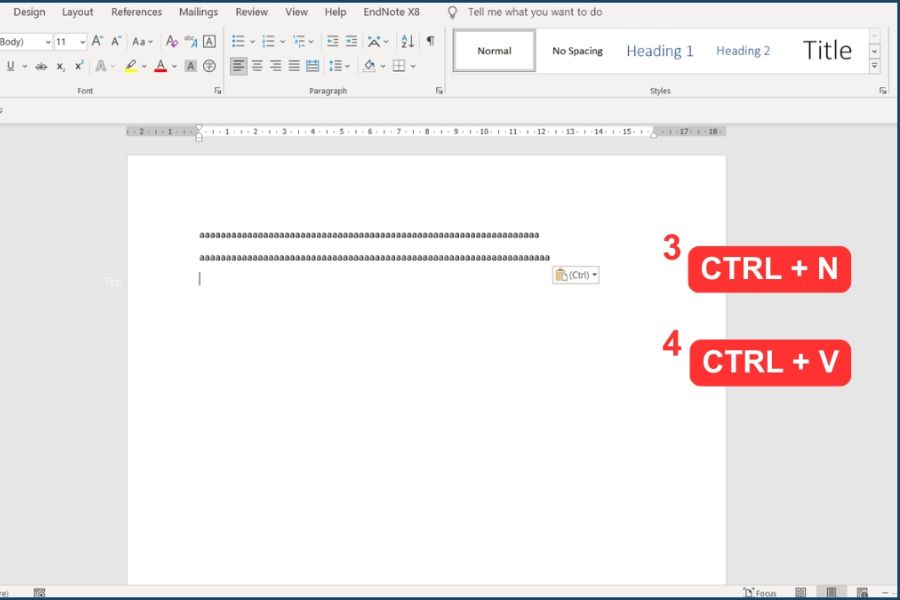Switch to Focus mode in status bar
This screenshot has height=600, width=900.
760,593
